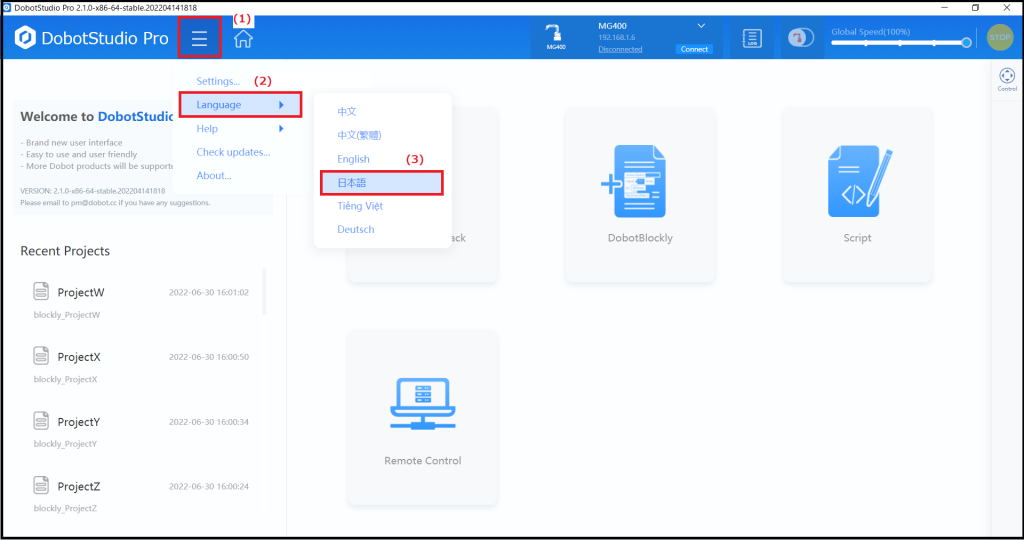Go to the Home screen icon
Viewport: 1024px width, 540px height.
tap(243, 39)
